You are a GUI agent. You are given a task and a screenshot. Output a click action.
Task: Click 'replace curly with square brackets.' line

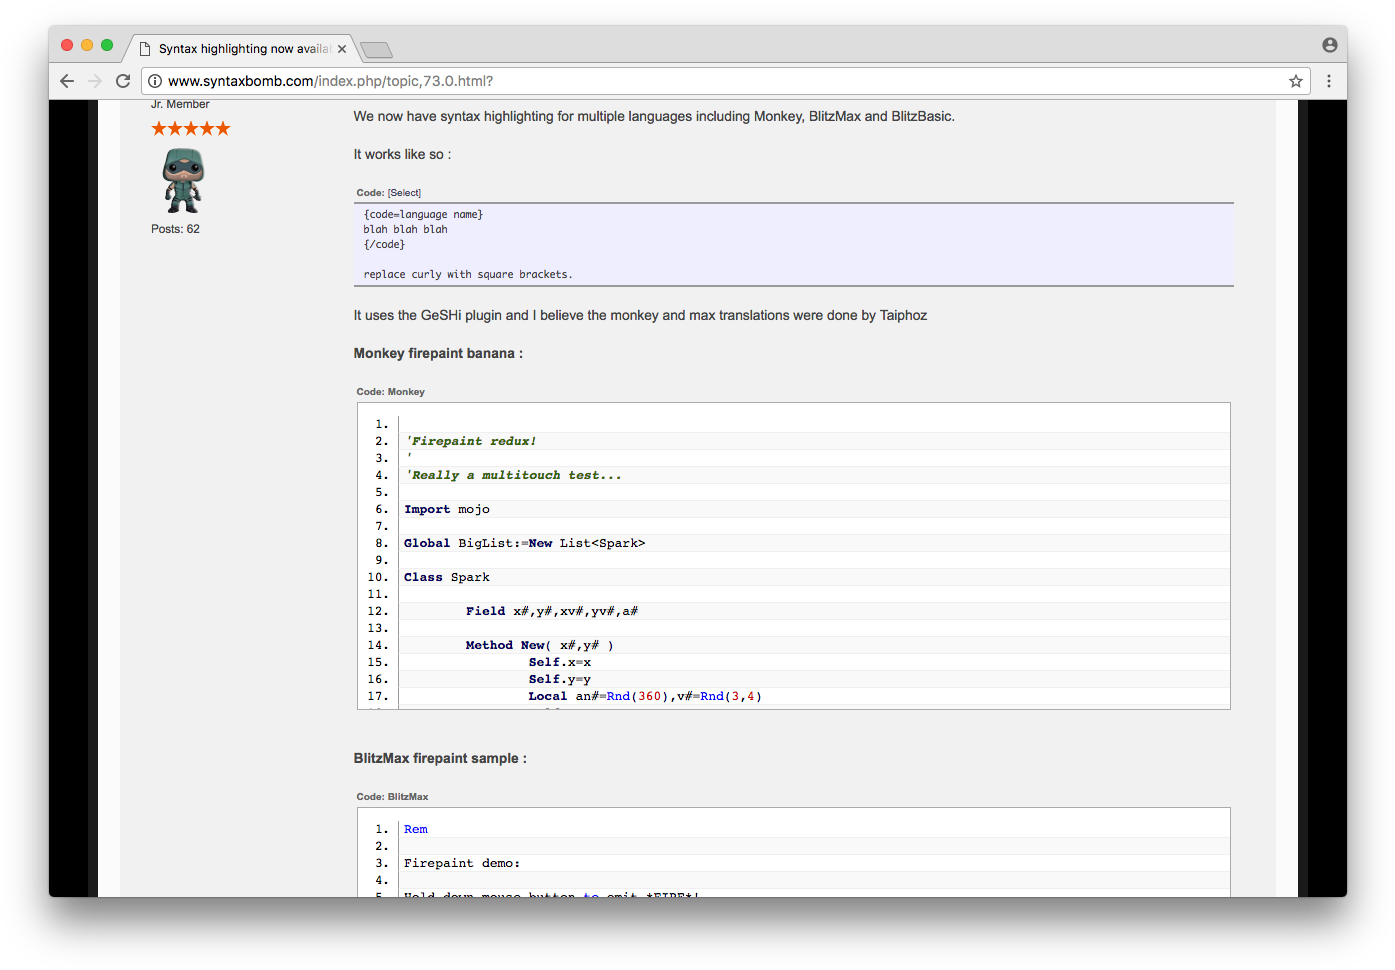468,275
